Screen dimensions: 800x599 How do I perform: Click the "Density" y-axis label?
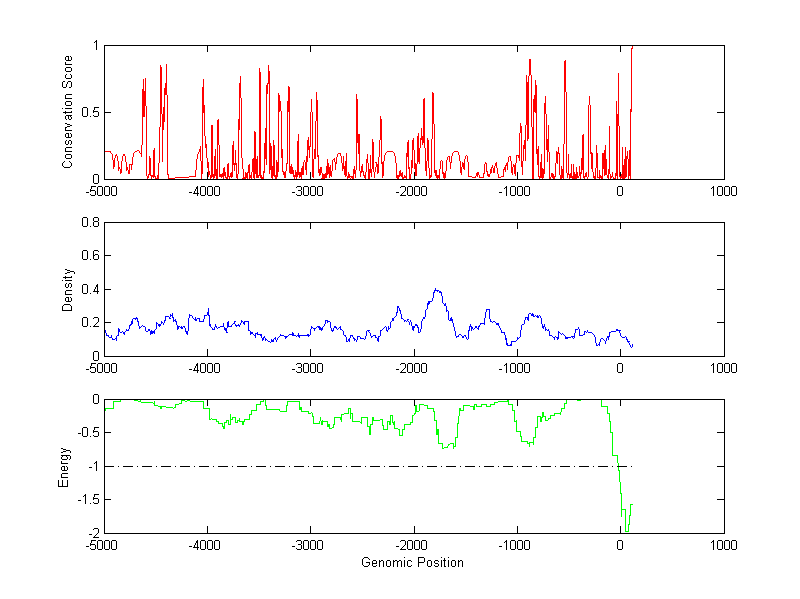(68, 288)
